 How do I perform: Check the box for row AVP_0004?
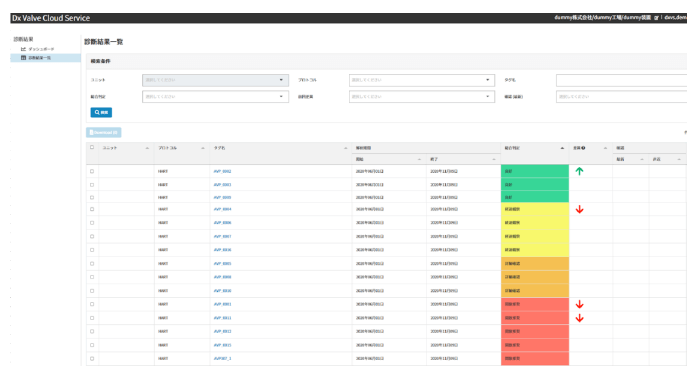point(92,209)
